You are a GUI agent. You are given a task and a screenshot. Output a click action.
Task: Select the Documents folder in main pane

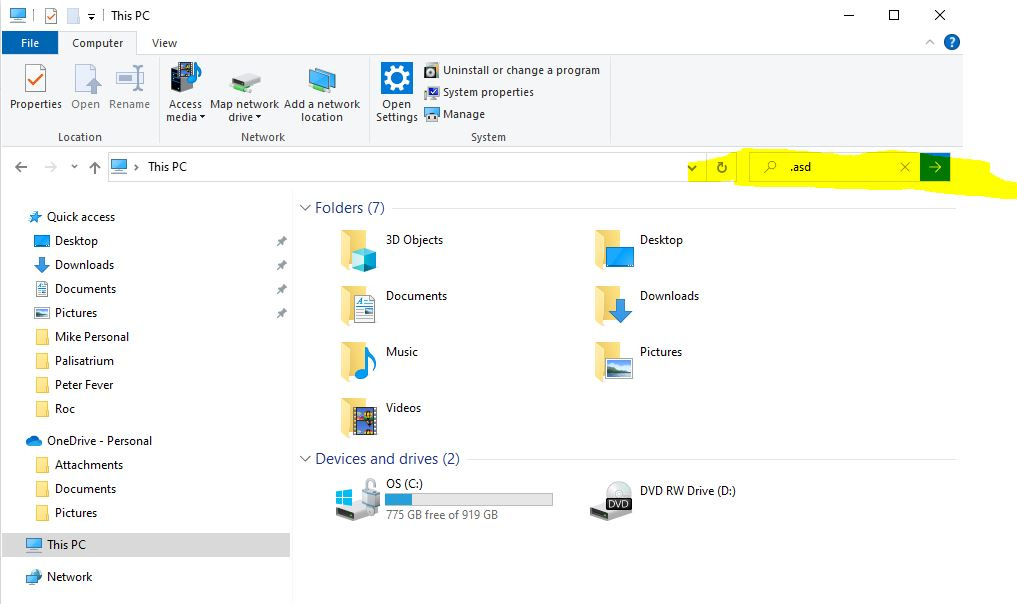tap(394, 306)
